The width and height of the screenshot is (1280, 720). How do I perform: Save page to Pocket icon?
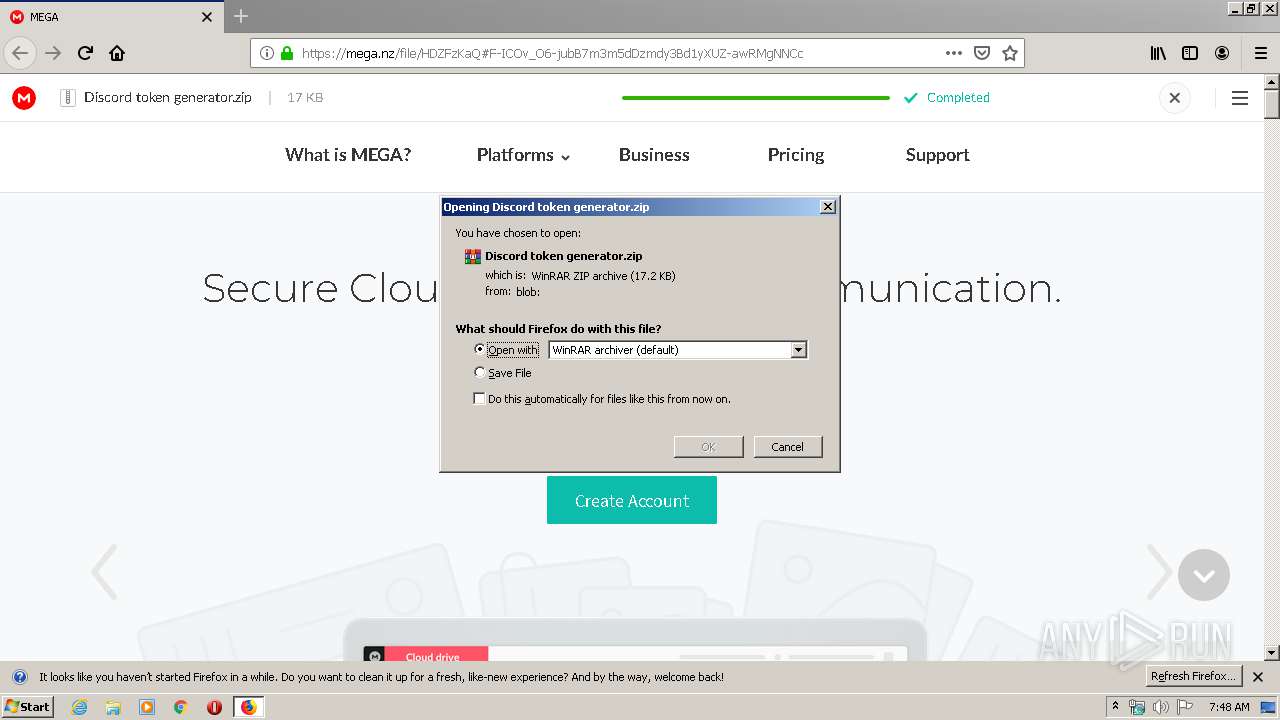tap(982, 53)
